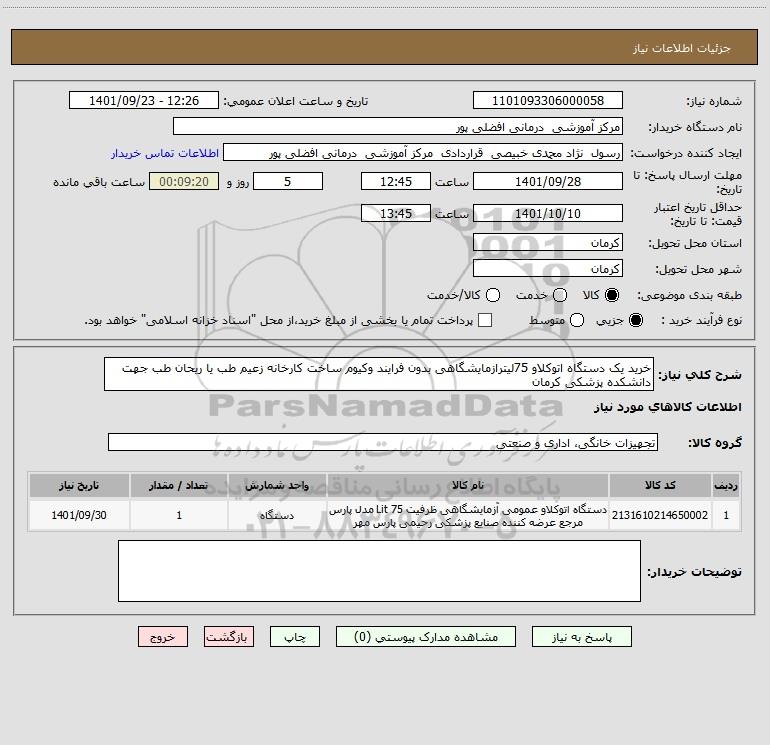This screenshot has width=770, height=745.
Task: Select the خدمت radio button
Action: 560,295
